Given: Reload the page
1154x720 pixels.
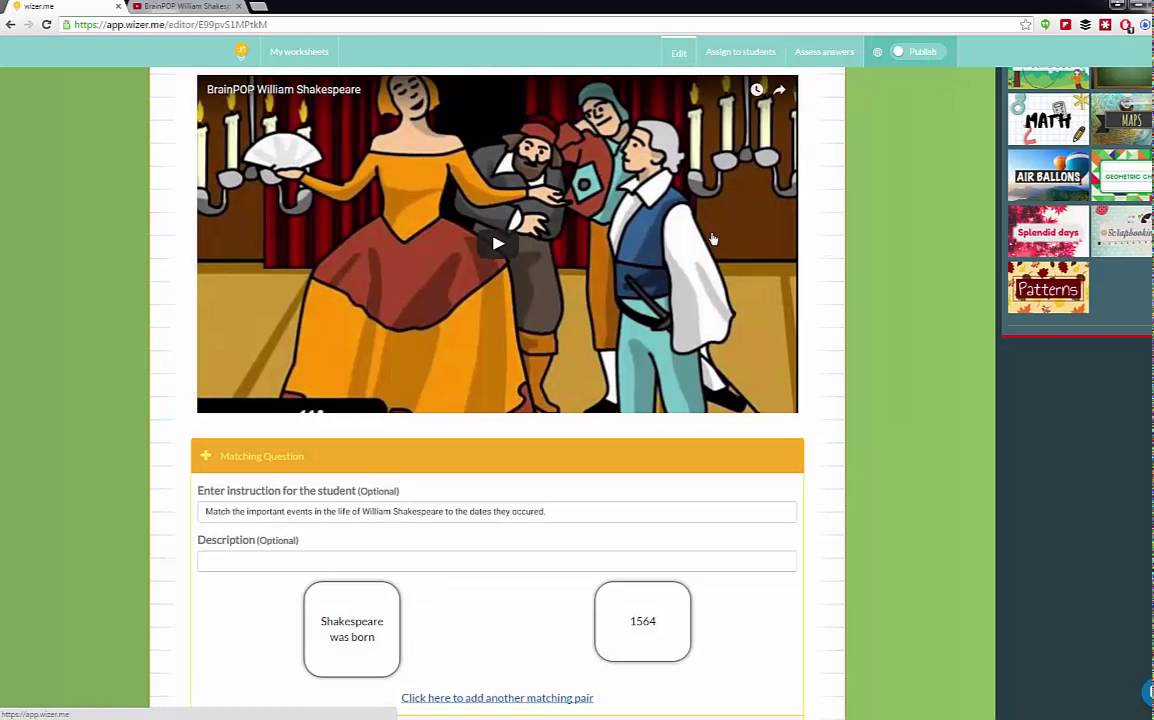Looking at the screenshot, I should coord(46,24).
